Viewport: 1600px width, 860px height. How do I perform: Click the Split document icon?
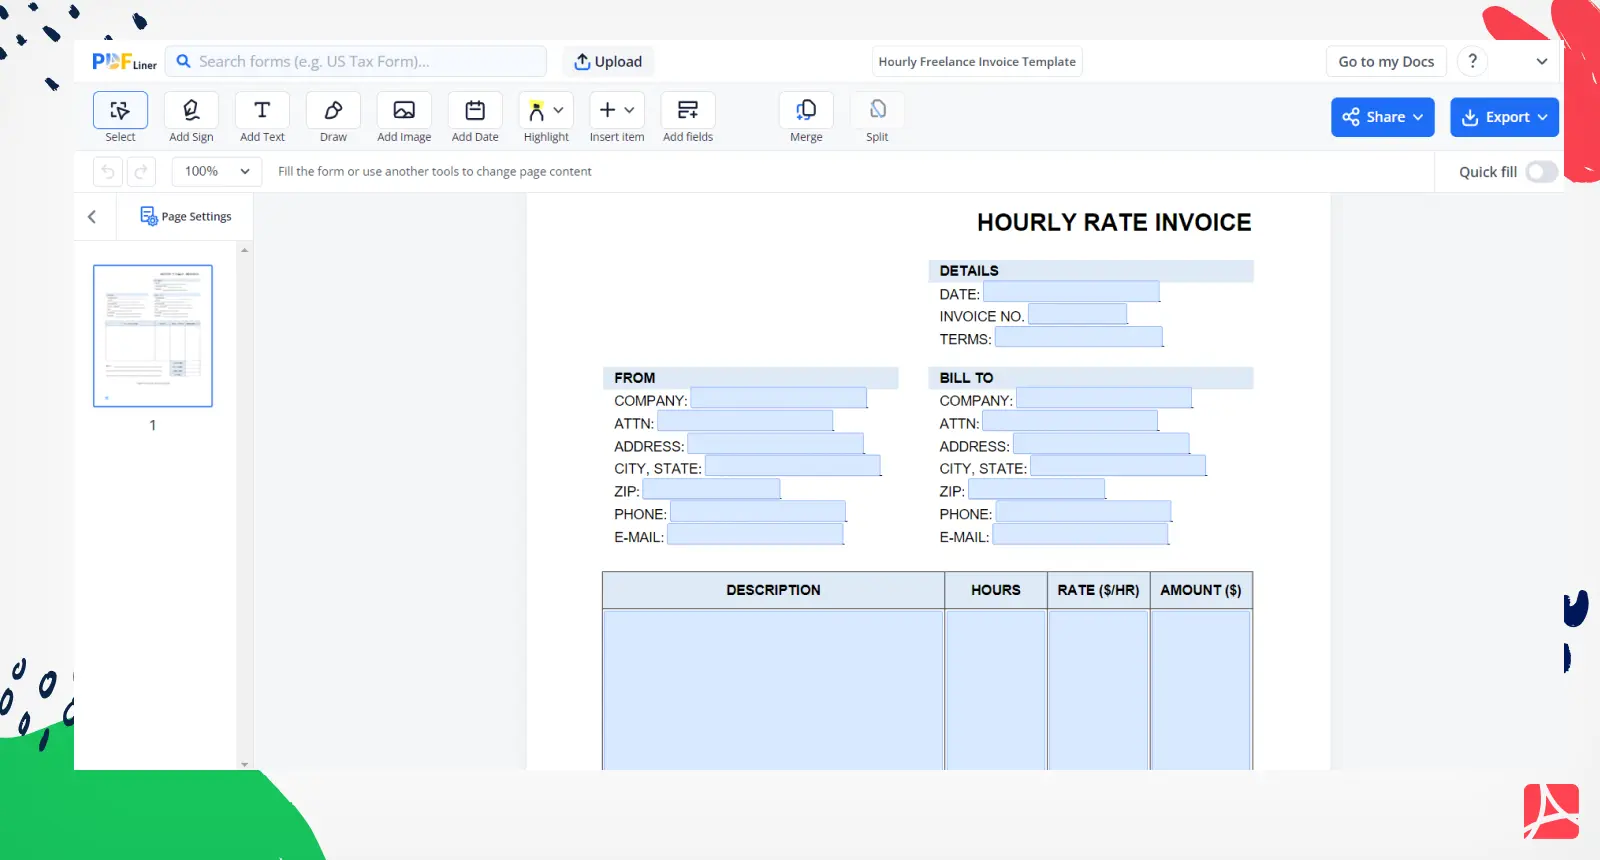click(877, 110)
